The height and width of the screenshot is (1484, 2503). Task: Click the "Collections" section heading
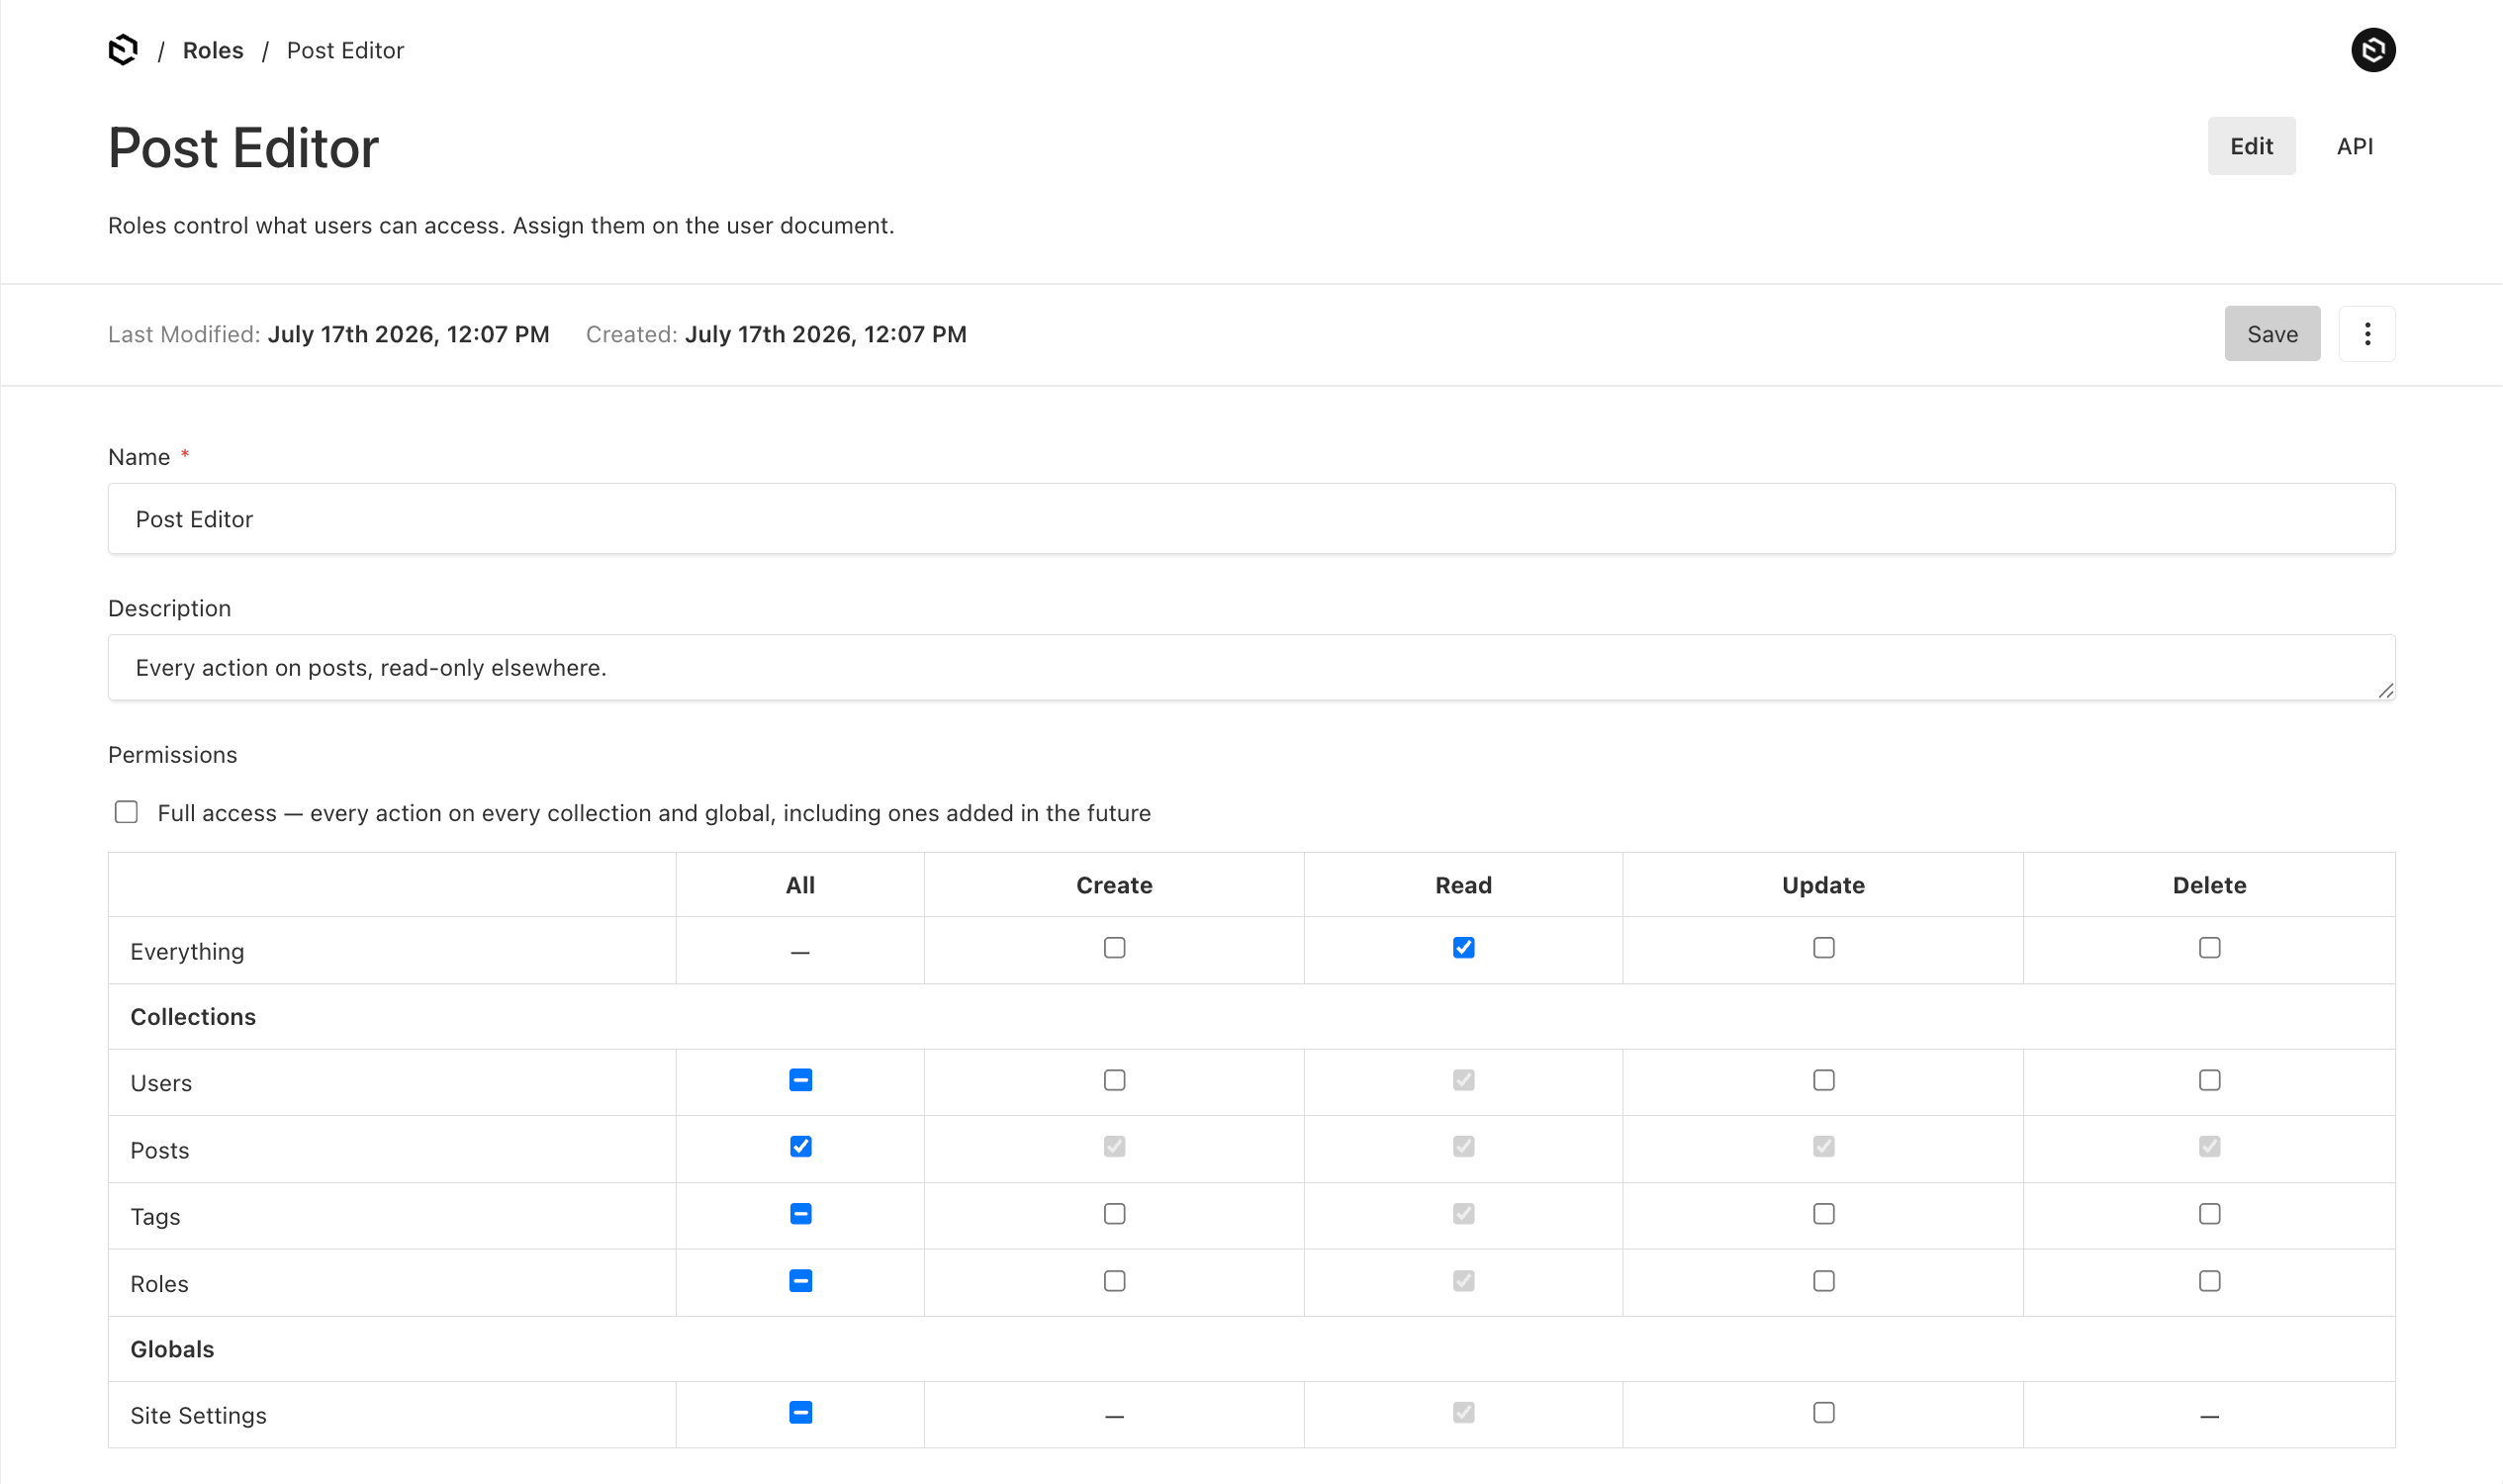coord(193,1016)
